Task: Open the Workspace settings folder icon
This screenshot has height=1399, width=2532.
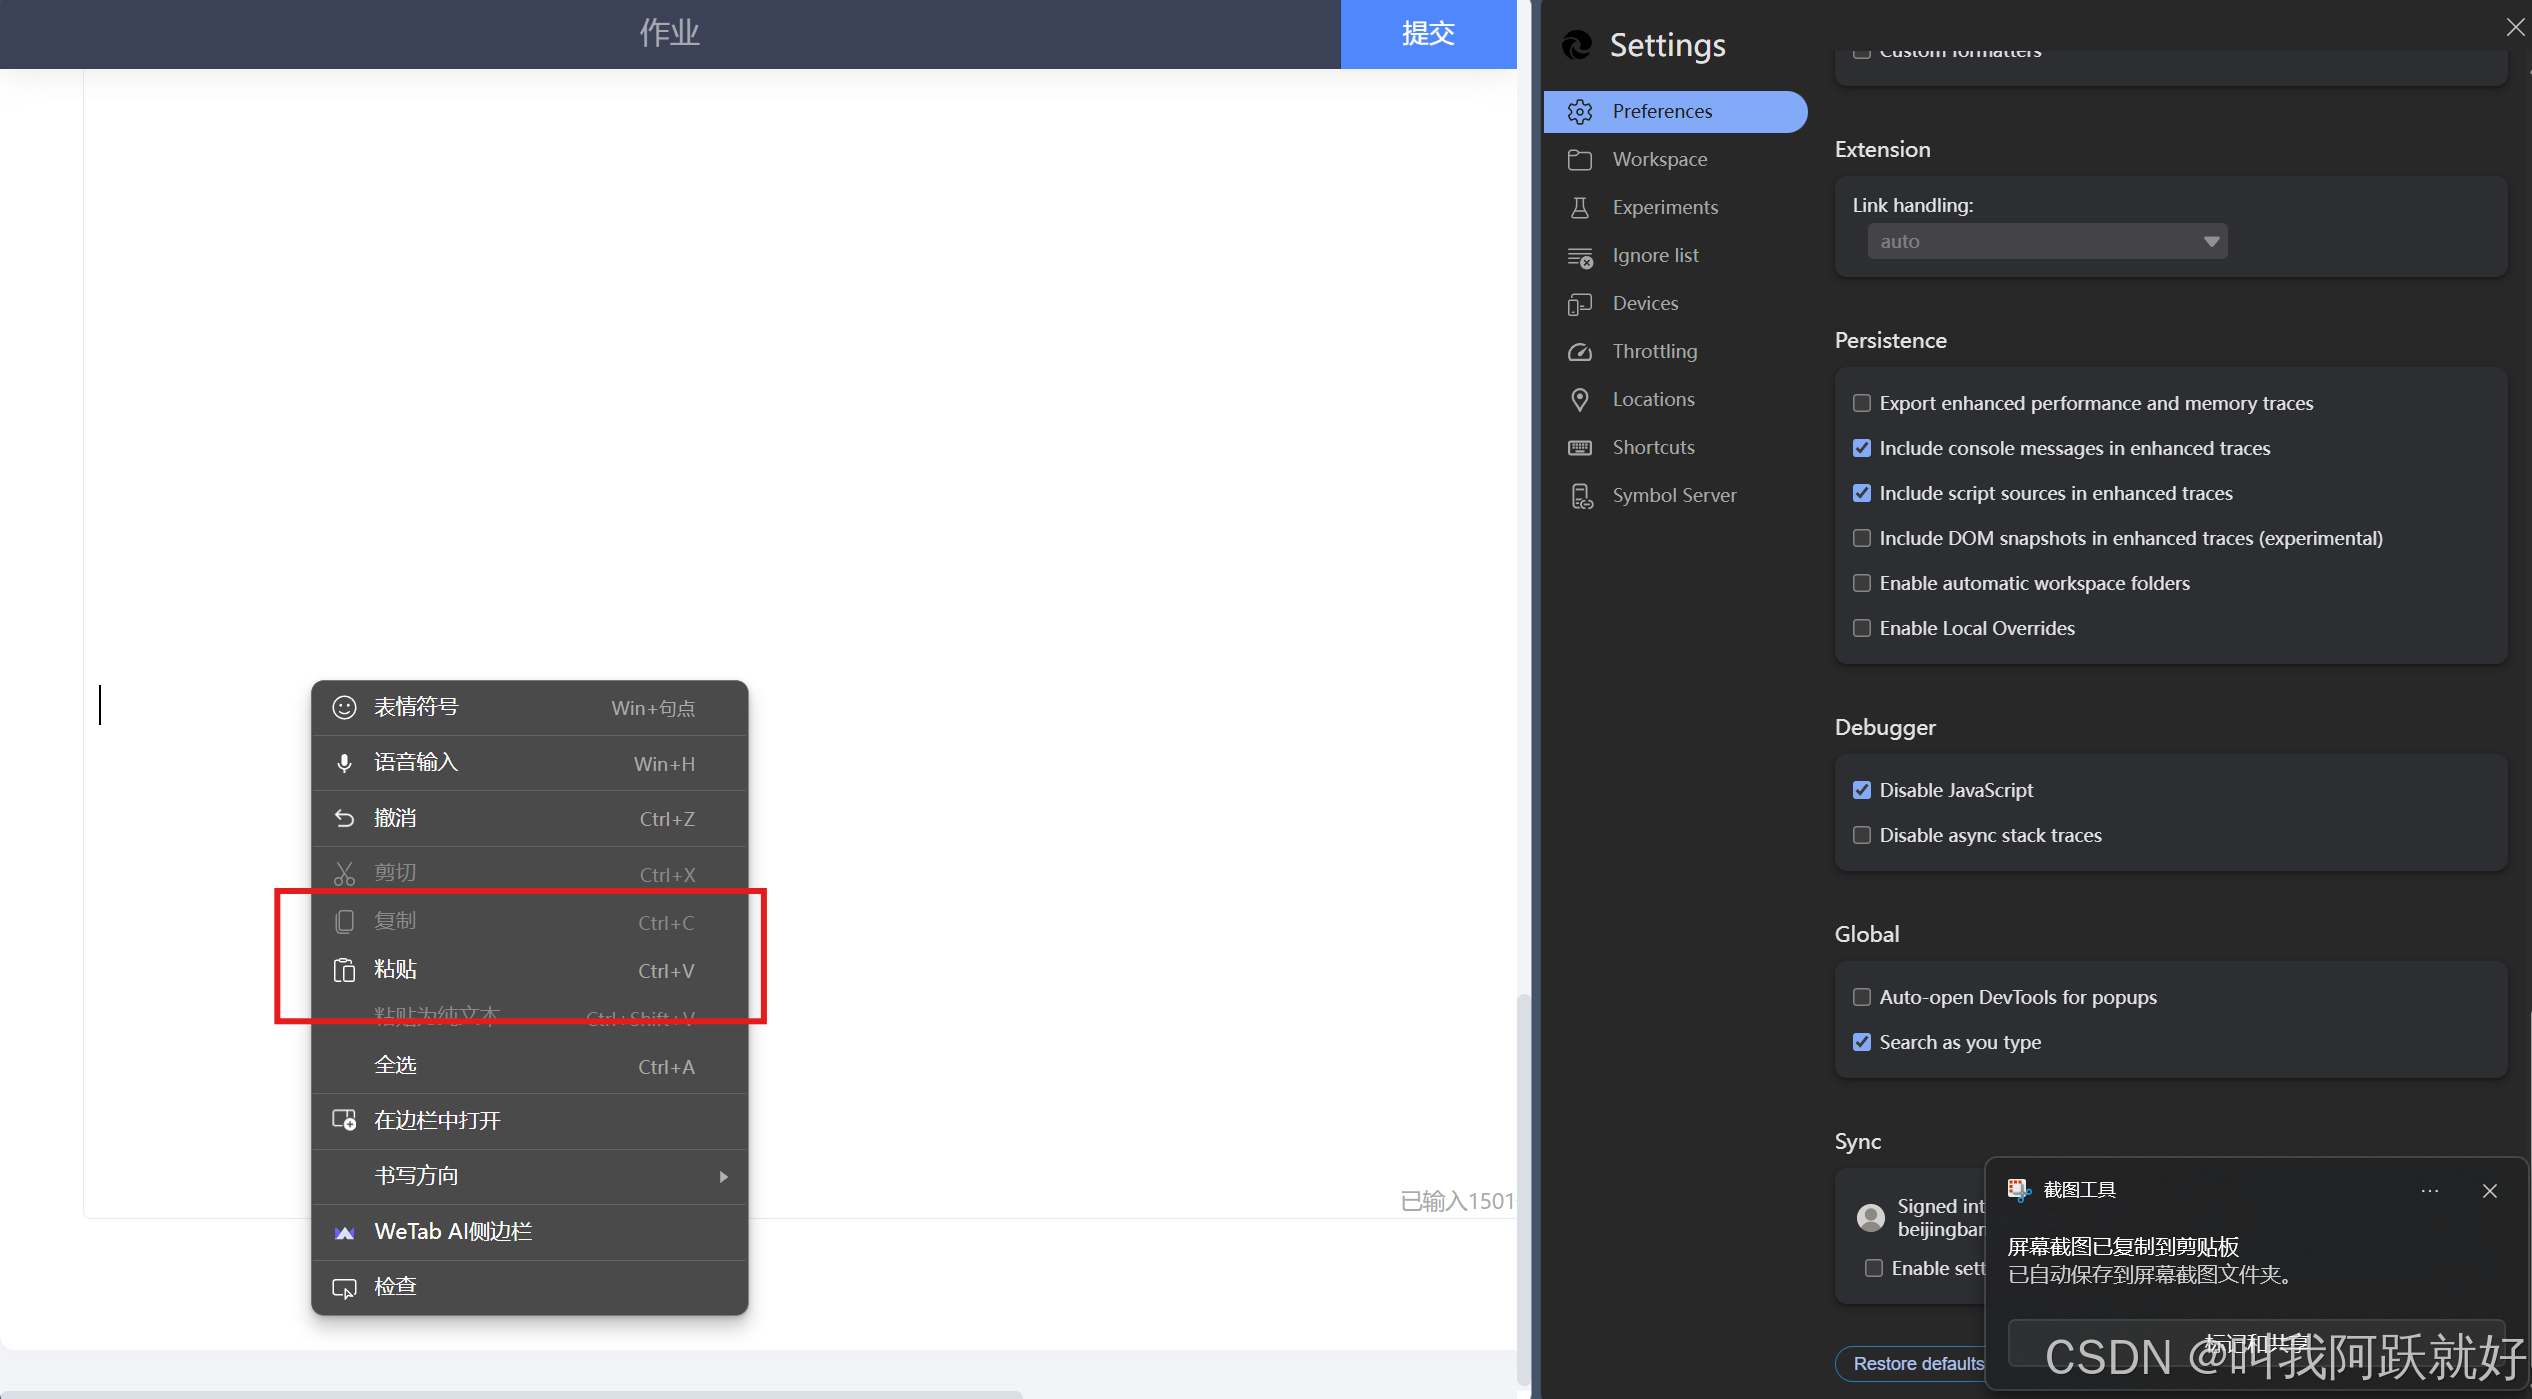Action: point(1580,160)
